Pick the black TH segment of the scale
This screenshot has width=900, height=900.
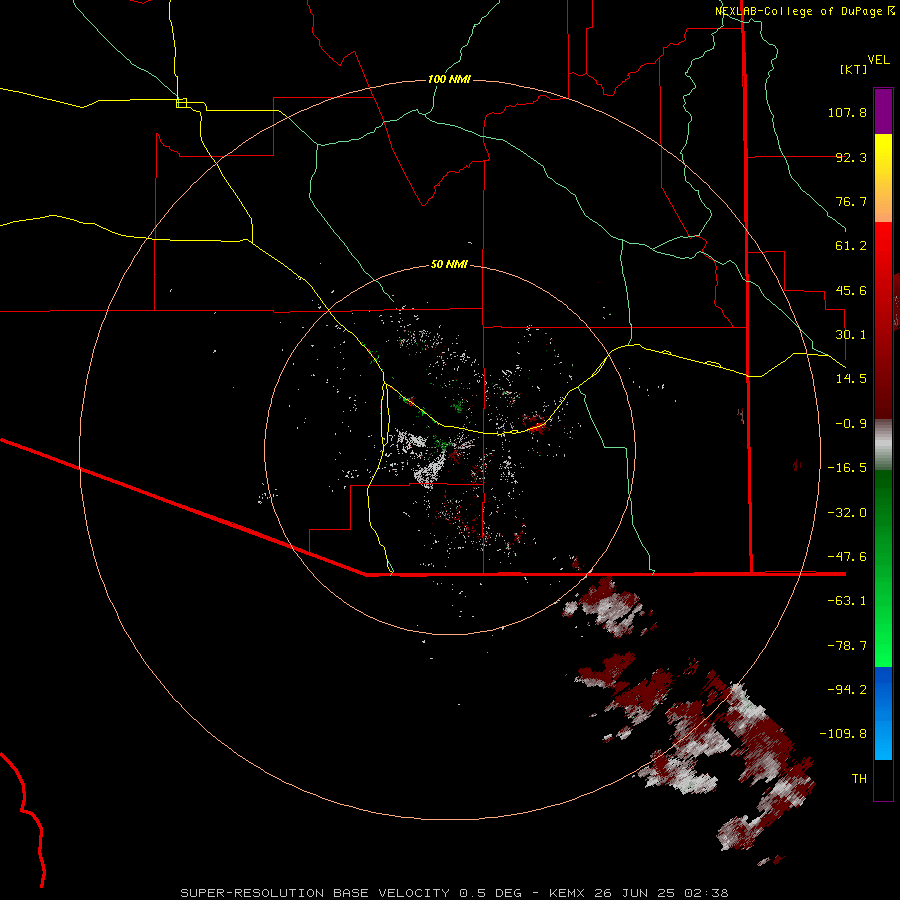[x=883, y=780]
